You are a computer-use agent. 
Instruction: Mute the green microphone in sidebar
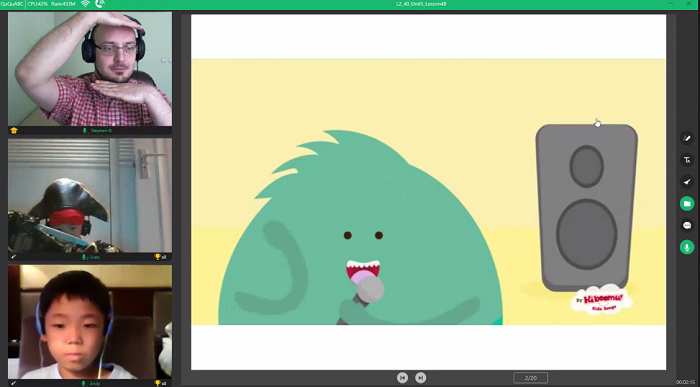(687, 247)
